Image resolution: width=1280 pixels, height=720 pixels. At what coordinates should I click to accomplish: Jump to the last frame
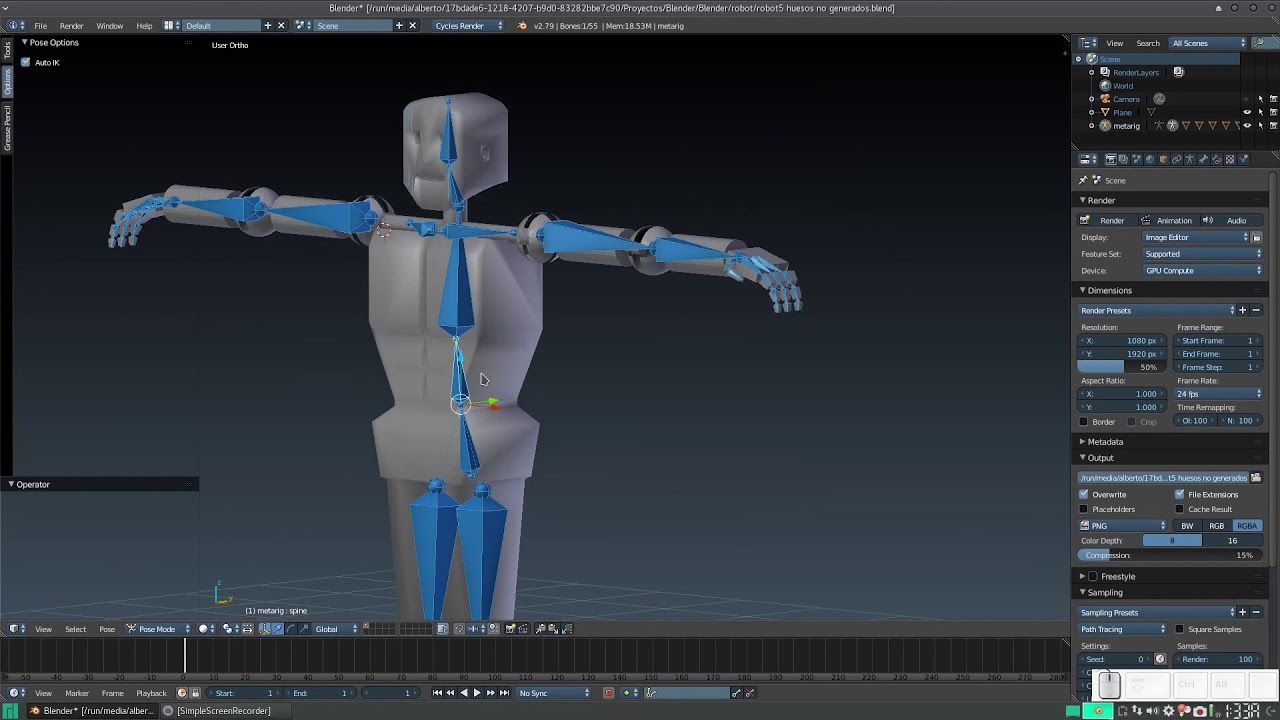[504, 693]
